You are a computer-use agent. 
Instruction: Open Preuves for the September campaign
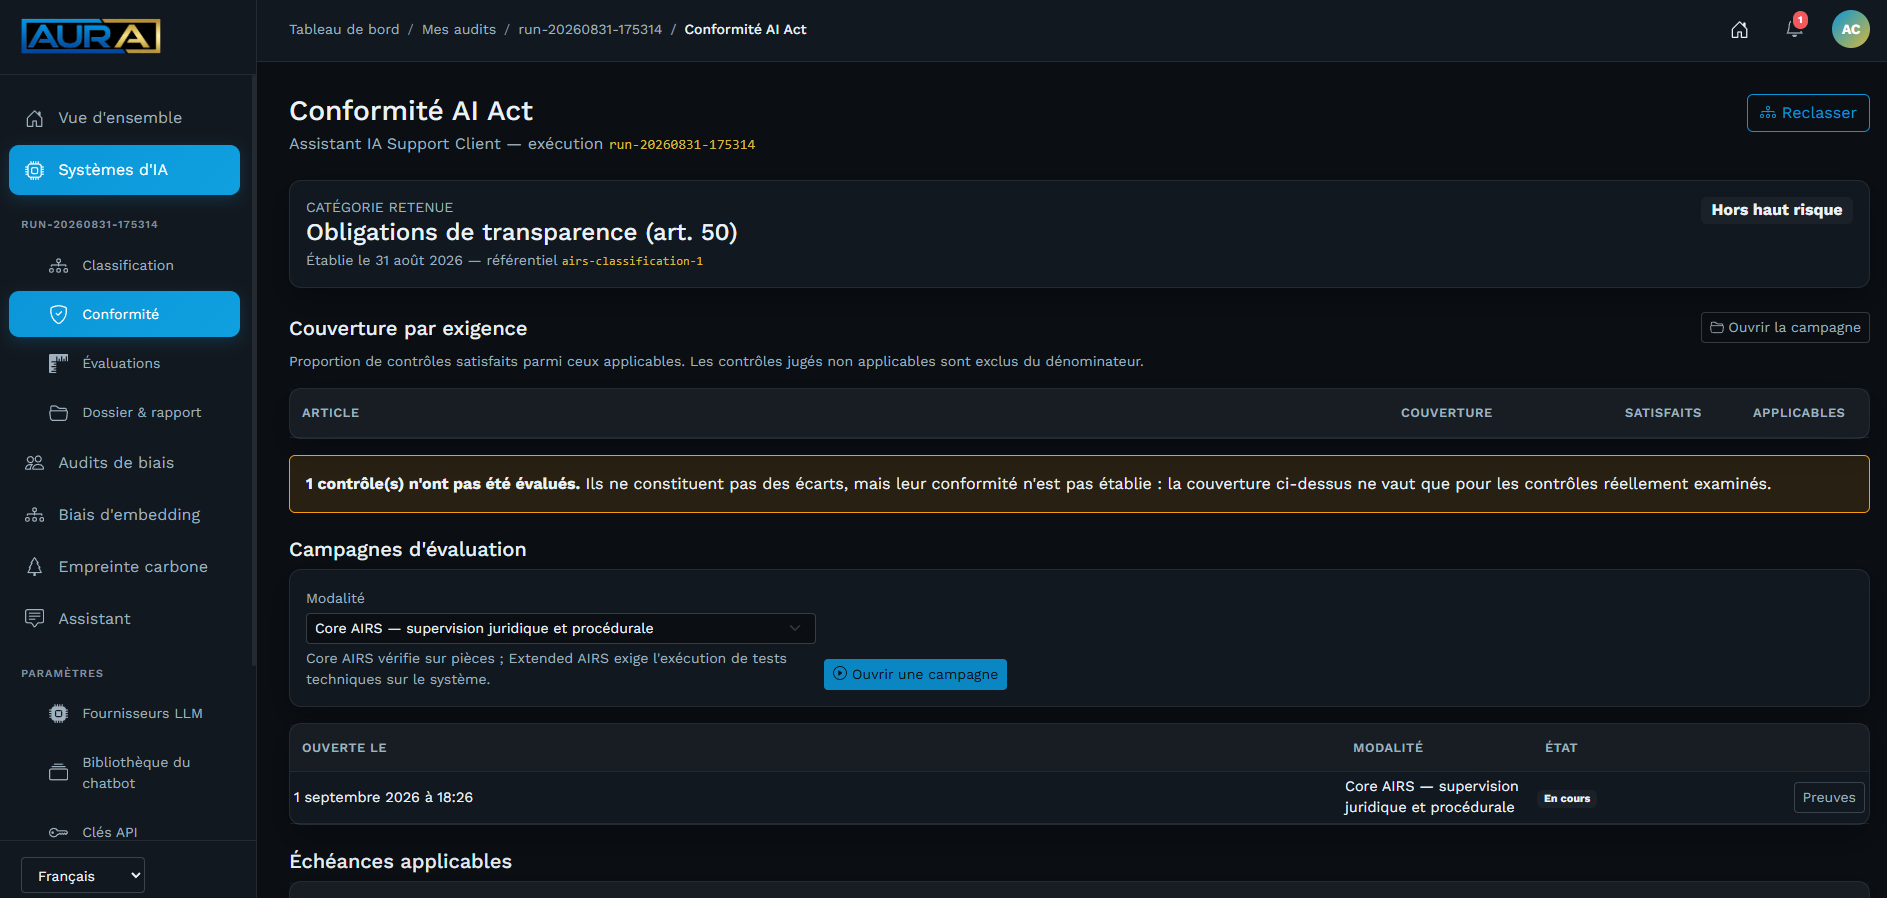click(1828, 797)
